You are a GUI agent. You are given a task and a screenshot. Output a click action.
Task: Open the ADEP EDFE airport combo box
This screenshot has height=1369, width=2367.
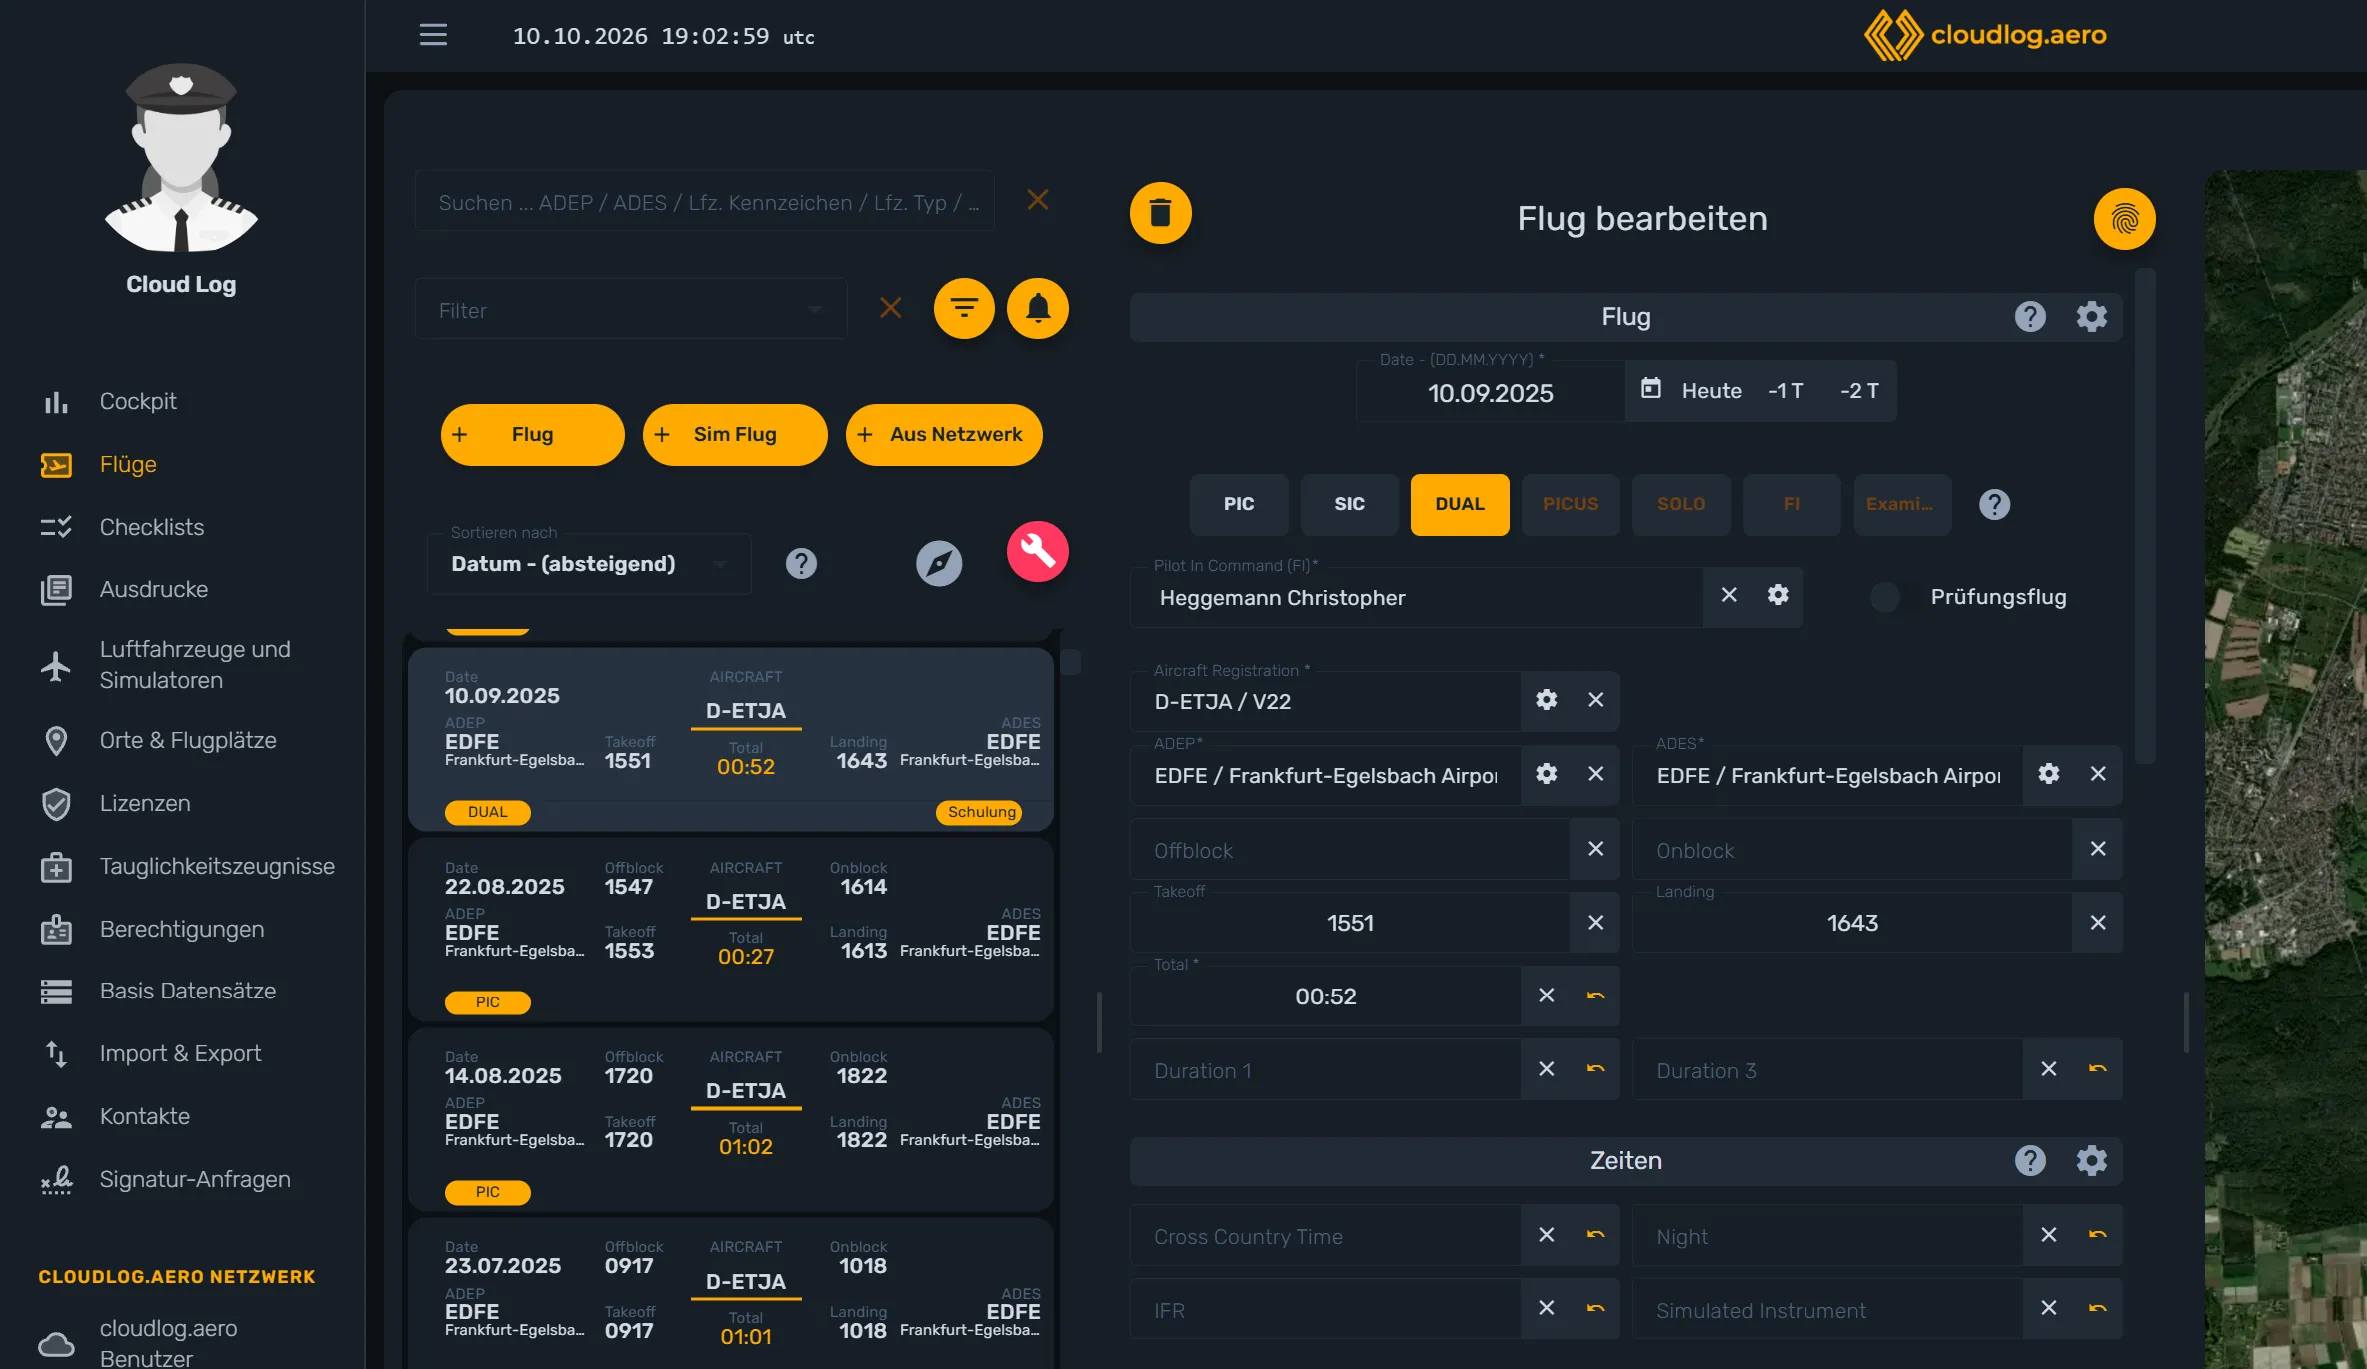(x=1327, y=775)
